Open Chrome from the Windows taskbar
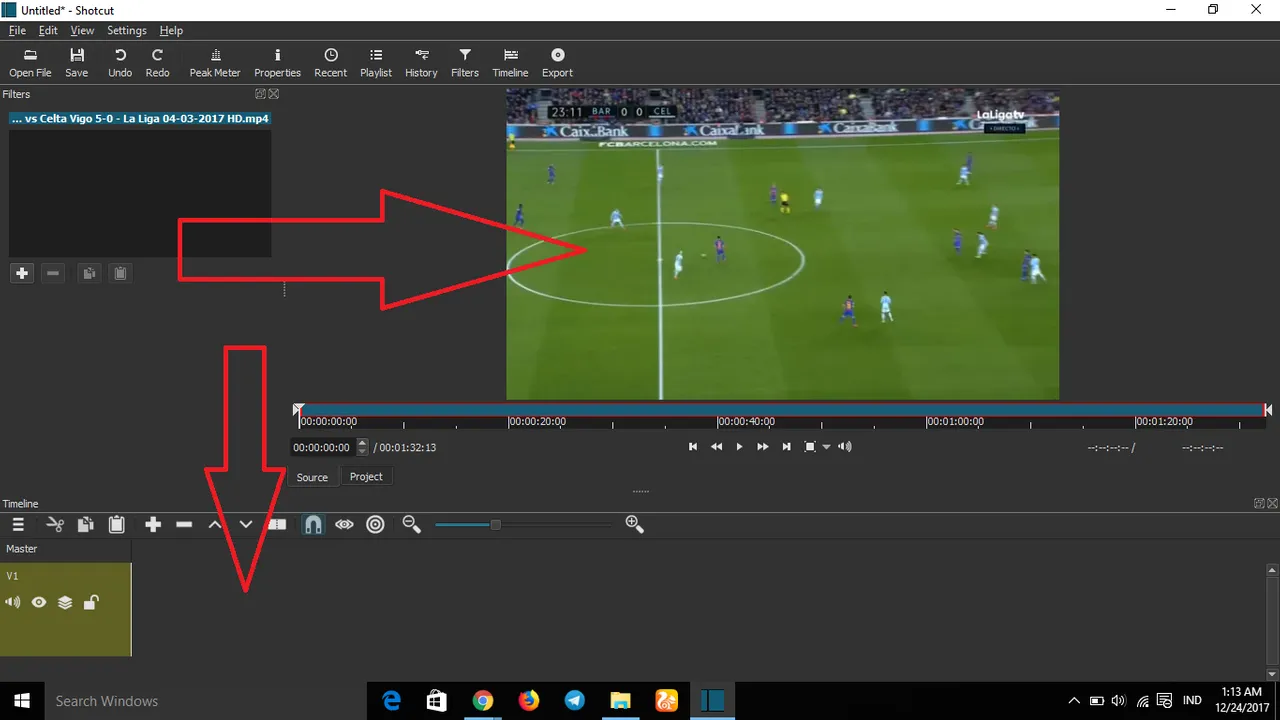 (483, 700)
